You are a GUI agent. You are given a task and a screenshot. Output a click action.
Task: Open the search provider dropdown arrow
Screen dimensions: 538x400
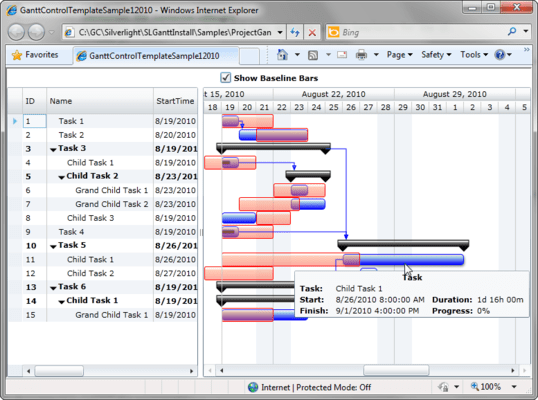click(x=526, y=31)
